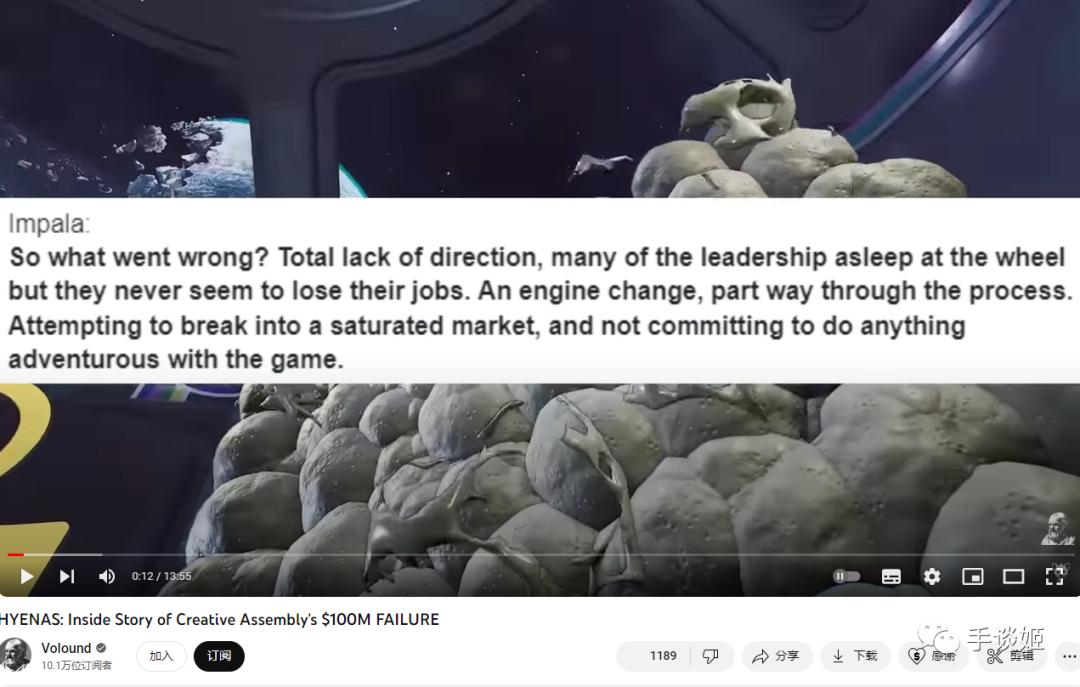Toggle subtitles on the video
Screen dimensions: 1080x687
click(891, 576)
